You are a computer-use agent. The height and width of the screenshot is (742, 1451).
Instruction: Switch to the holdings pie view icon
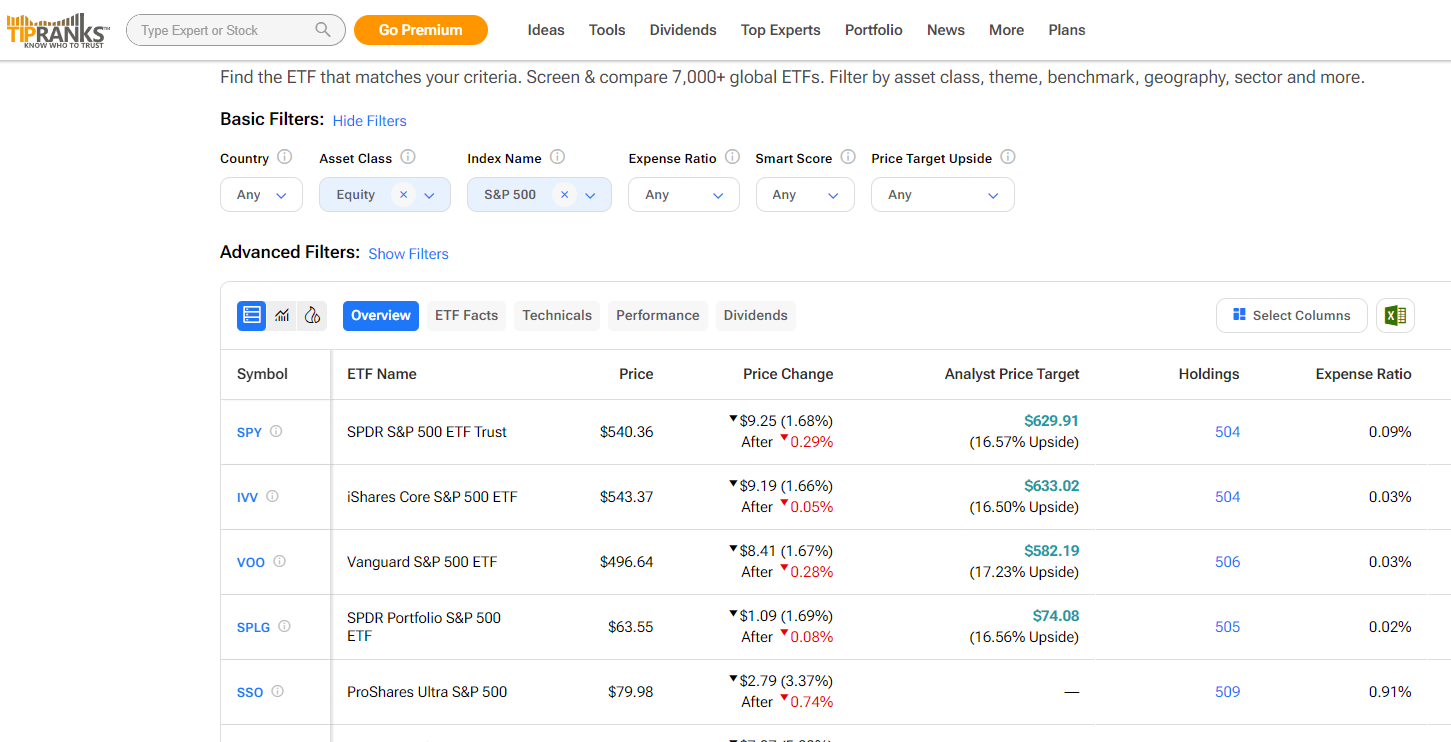pyautogui.click(x=312, y=315)
